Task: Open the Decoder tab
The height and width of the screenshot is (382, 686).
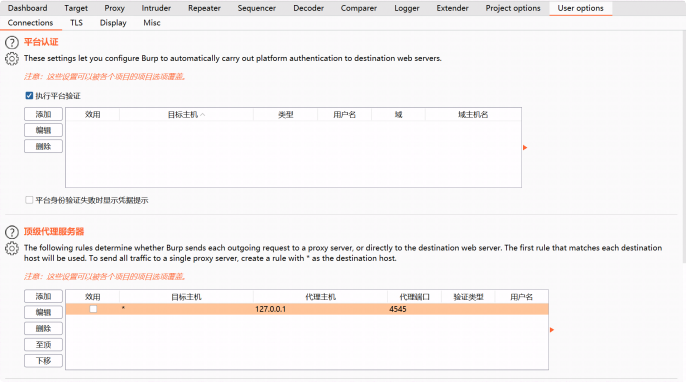Action: 308,8
